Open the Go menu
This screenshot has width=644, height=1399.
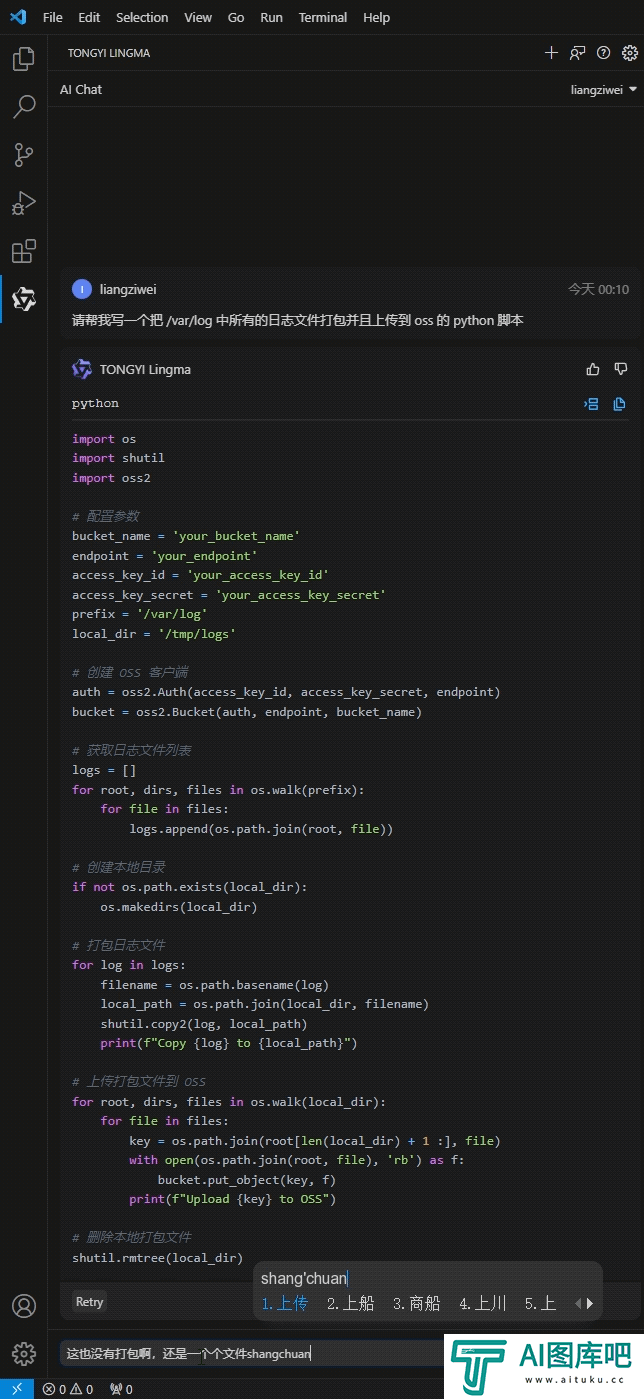point(236,17)
